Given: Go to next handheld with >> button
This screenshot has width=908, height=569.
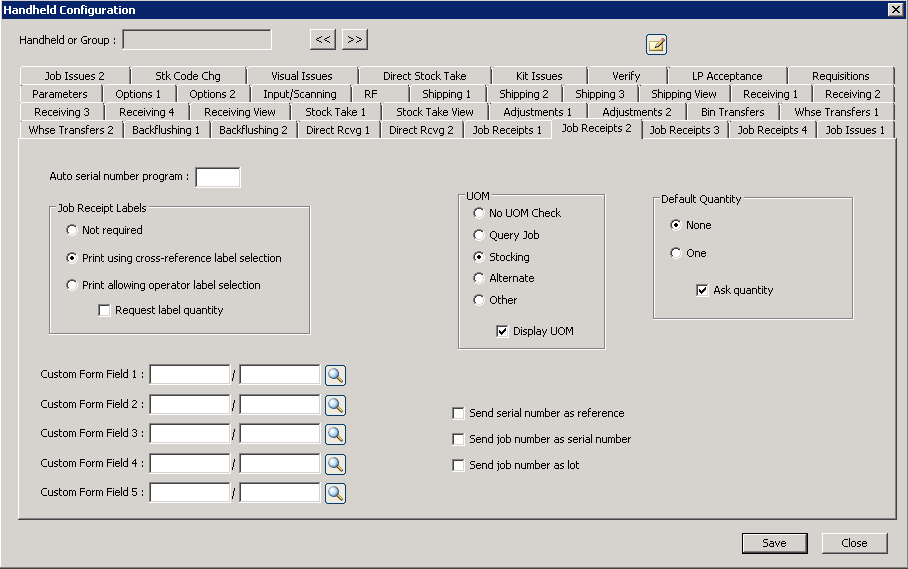Looking at the screenshot, I should (355, 39).
